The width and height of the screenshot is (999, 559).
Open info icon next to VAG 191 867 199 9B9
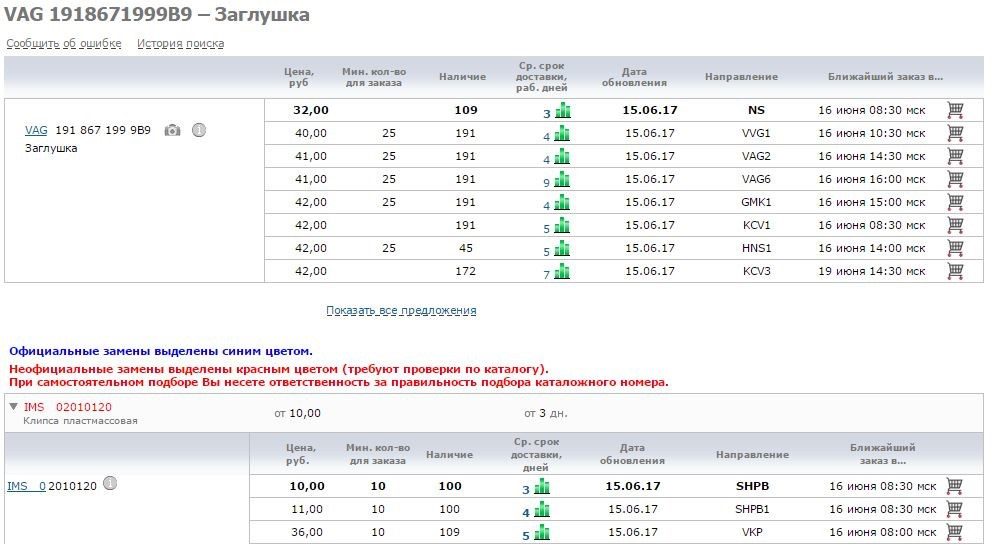[199, 130]
